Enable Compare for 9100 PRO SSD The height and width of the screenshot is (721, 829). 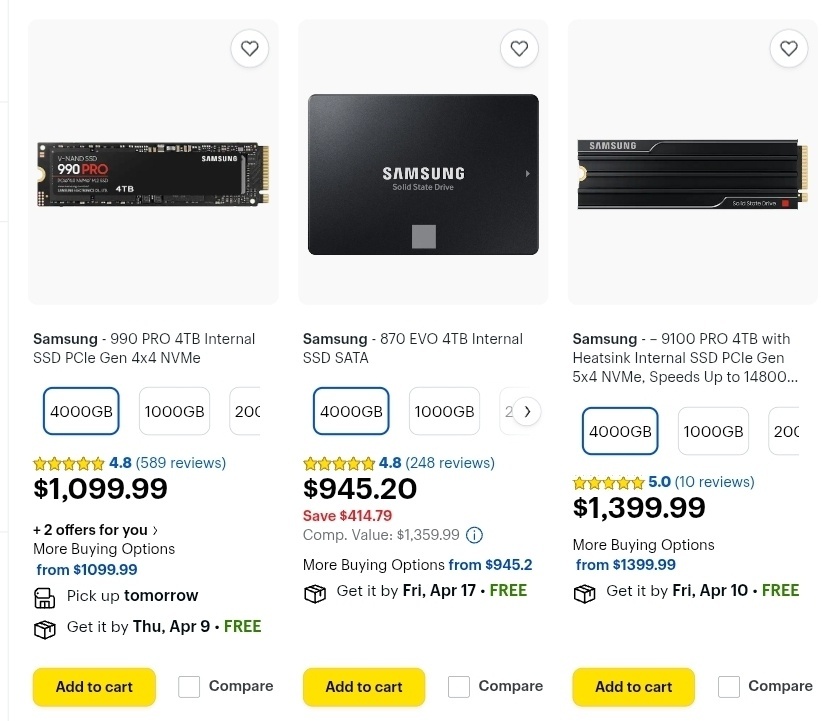[729, 687]
